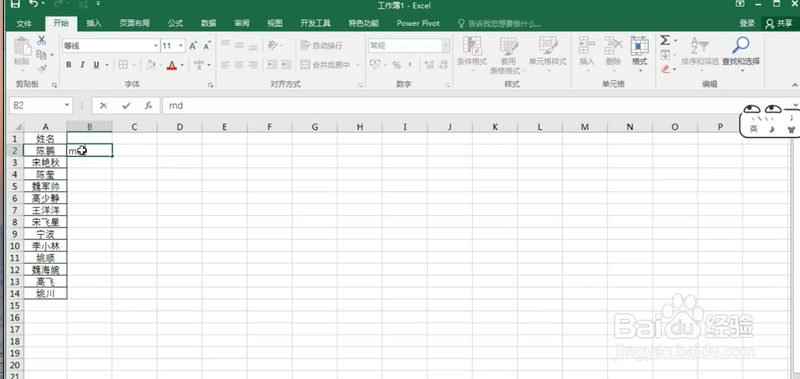Image resolution: width=800 pixels, height=379 pixels.
Task: Click the Format Painter brush icon
Action: pyautogui.click(x=41, y=68)
